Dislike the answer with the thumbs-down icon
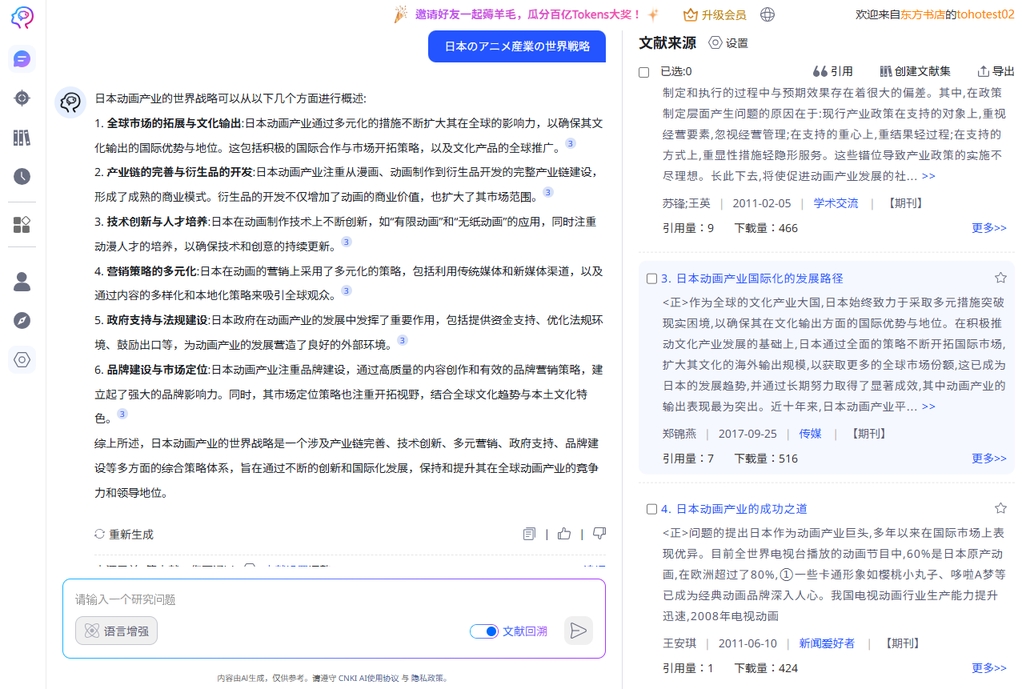Image resolution: width=1022 pixels, height=689 pixels. pos(599,534)
